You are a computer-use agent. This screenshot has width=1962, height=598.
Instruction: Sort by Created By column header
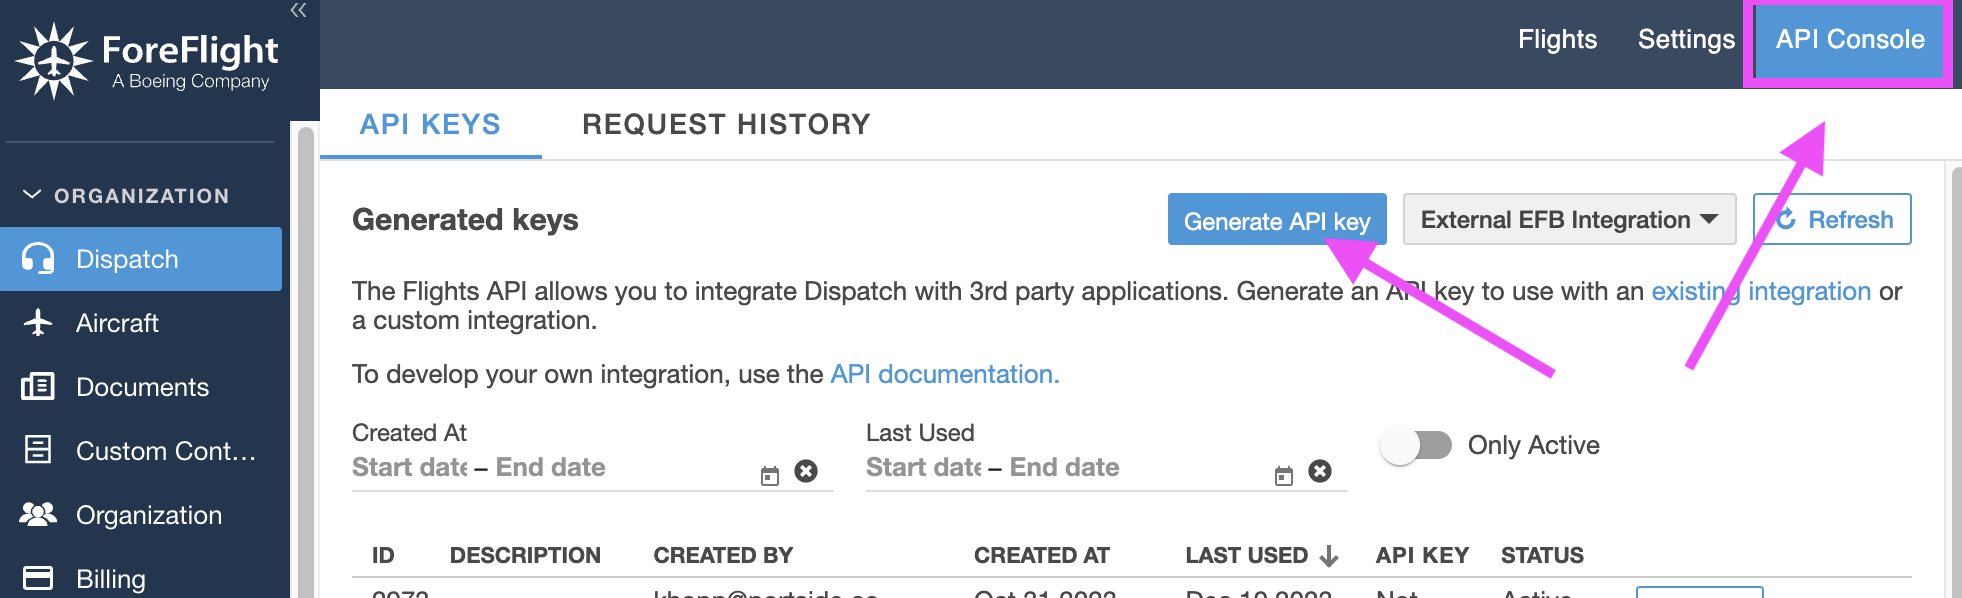pyautogui.click(x=723, y=555)
